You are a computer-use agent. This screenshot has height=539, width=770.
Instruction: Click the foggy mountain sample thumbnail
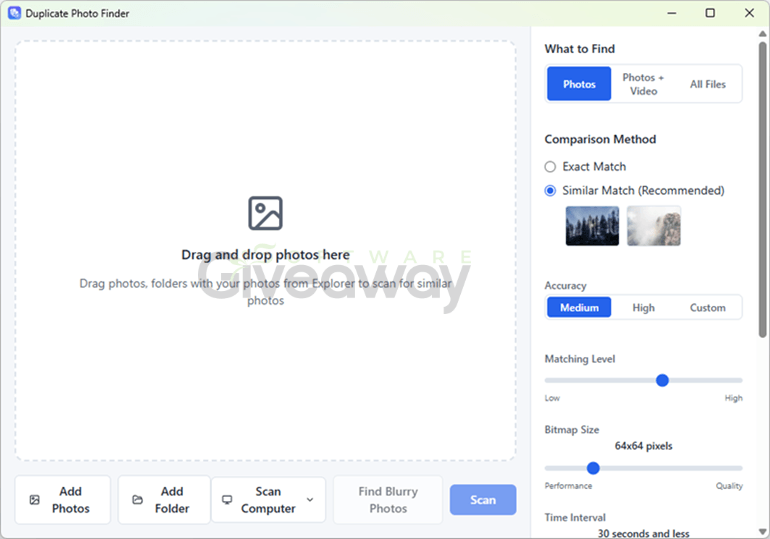coord(654,226)
